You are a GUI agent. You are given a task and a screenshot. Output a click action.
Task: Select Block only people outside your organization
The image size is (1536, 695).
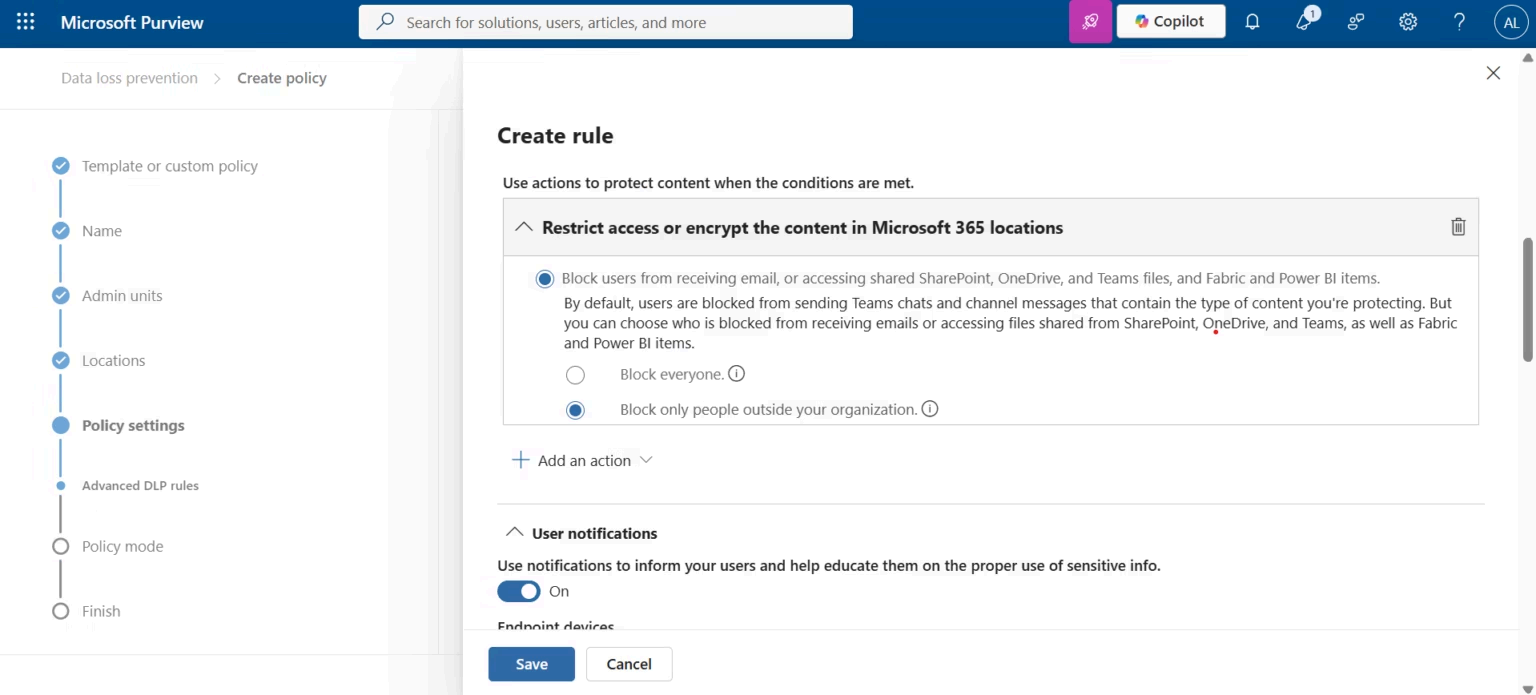pos(575,410)
